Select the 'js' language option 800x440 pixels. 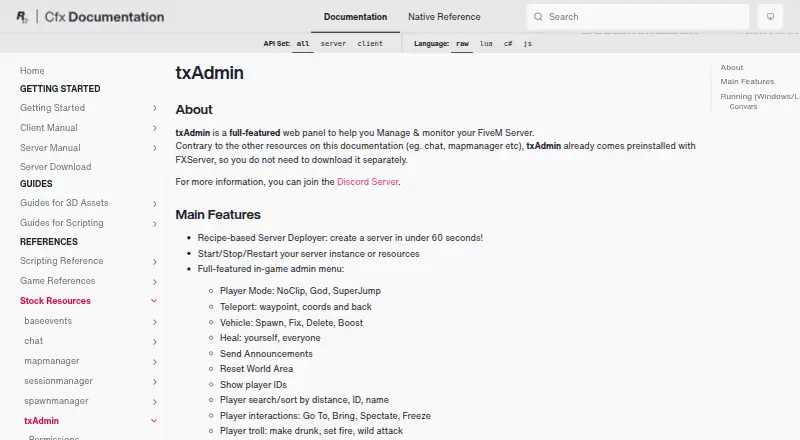coord(528,44)
